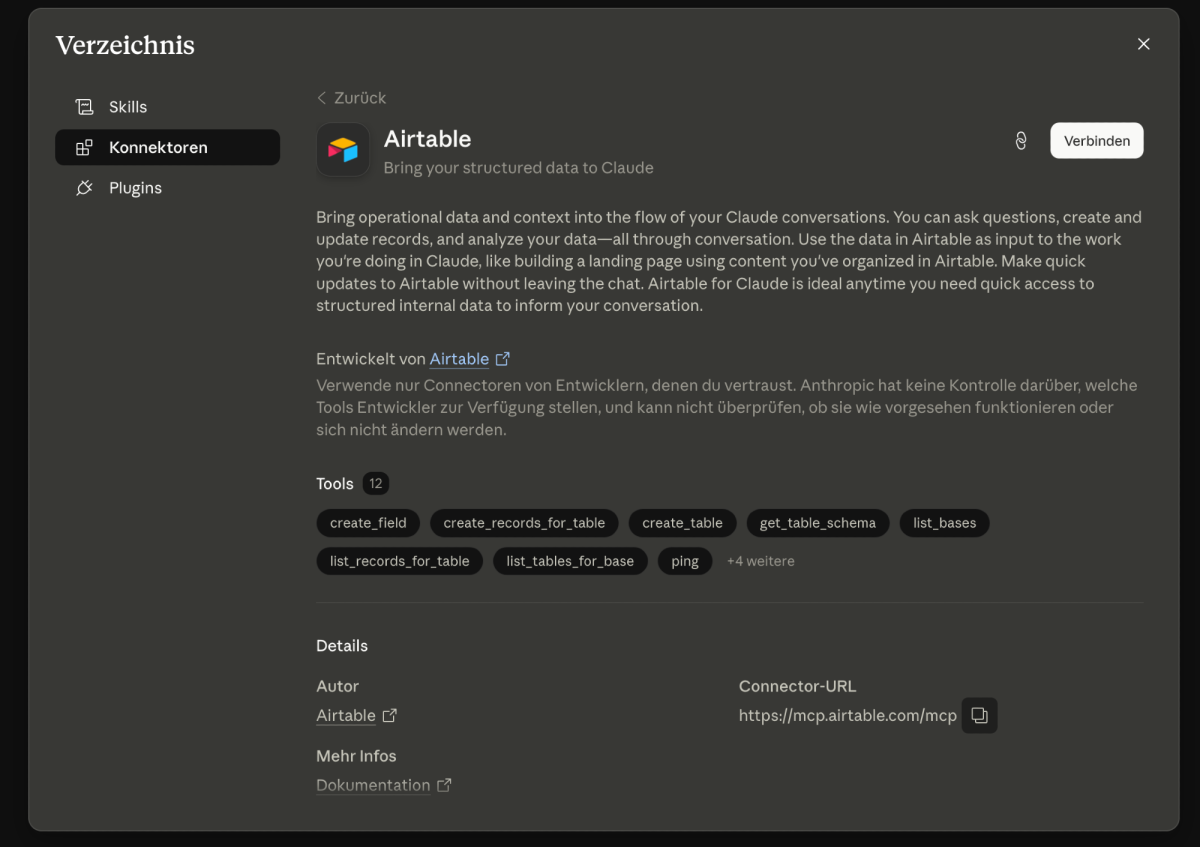Click the Verbinden button
Viewport: 1200px width, 847px height.
1097,141
